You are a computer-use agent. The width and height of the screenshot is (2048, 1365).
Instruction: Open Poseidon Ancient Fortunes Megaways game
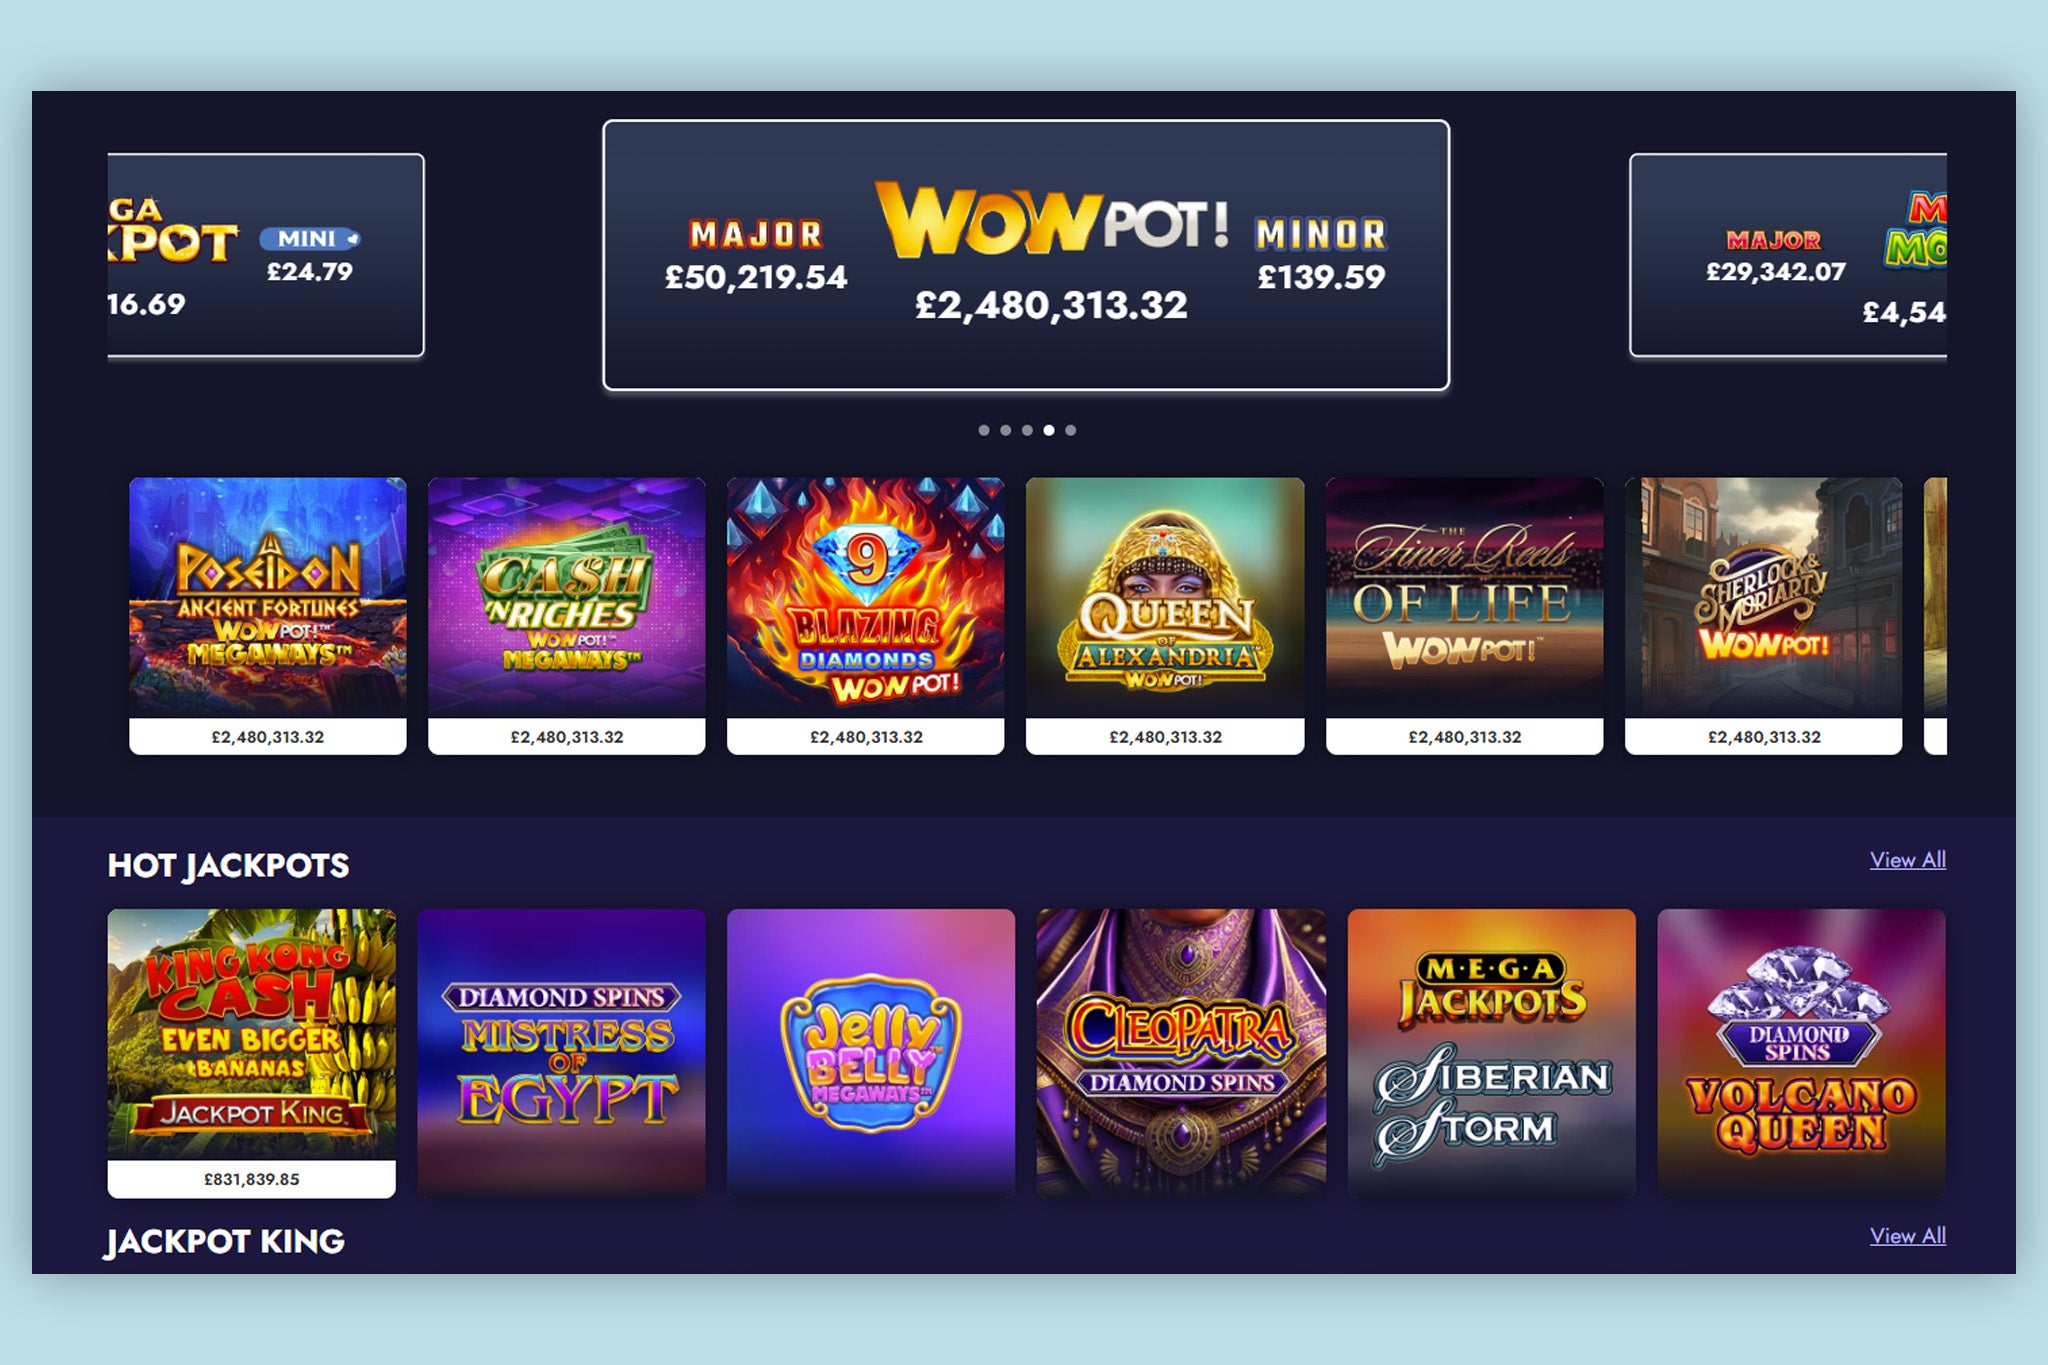coord(267,615)
